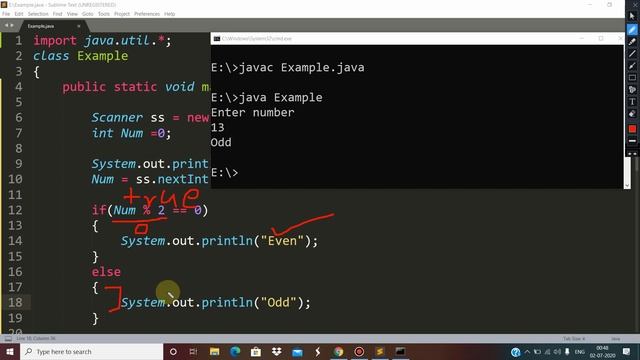
Task: Toggle the Sublime side bar status icon
Action: click(x=8, y=339)
